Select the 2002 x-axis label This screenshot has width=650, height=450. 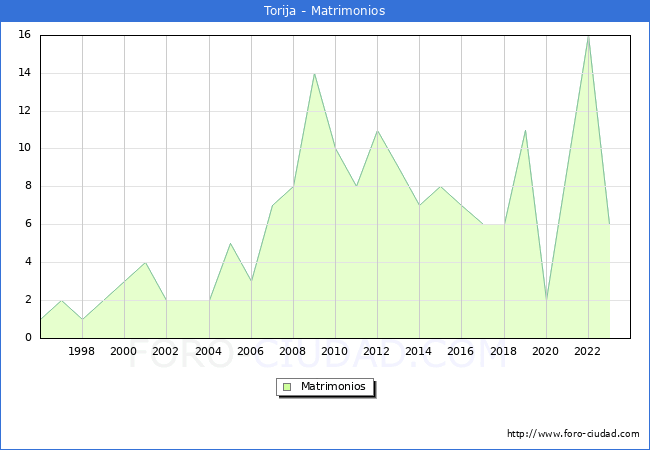coord(165,351)
